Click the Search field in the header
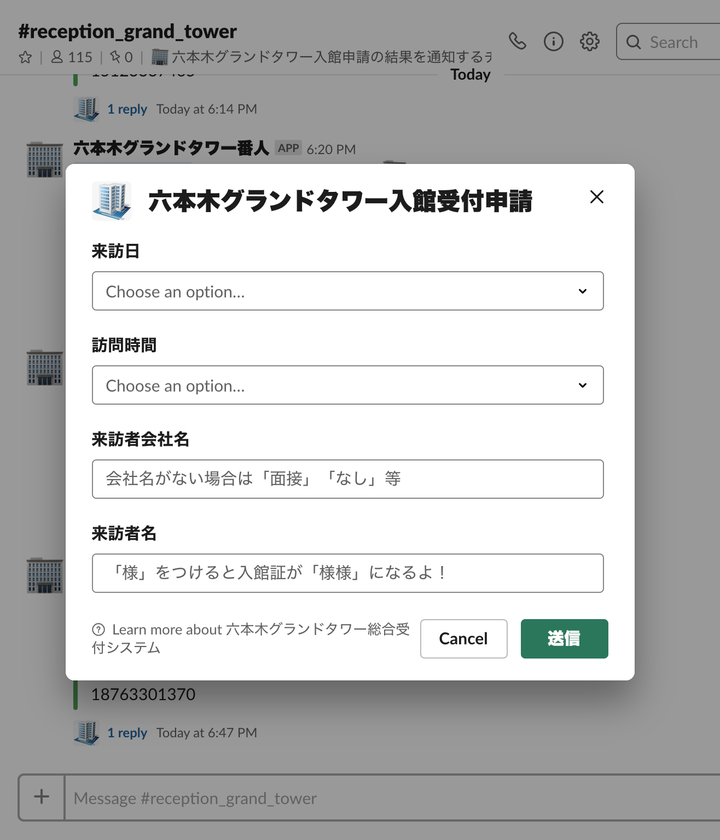The image size is (720, 840). (x=668, y=41)
